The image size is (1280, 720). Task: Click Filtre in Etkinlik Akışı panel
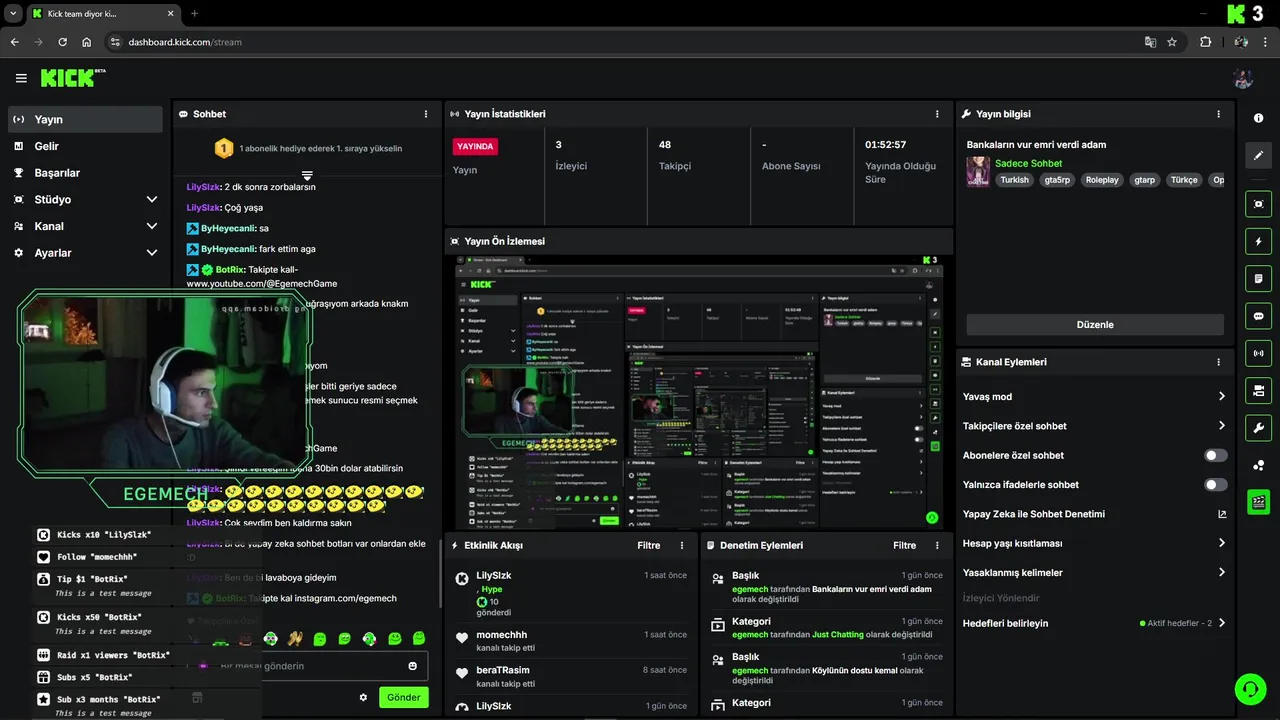coord(649,546)
